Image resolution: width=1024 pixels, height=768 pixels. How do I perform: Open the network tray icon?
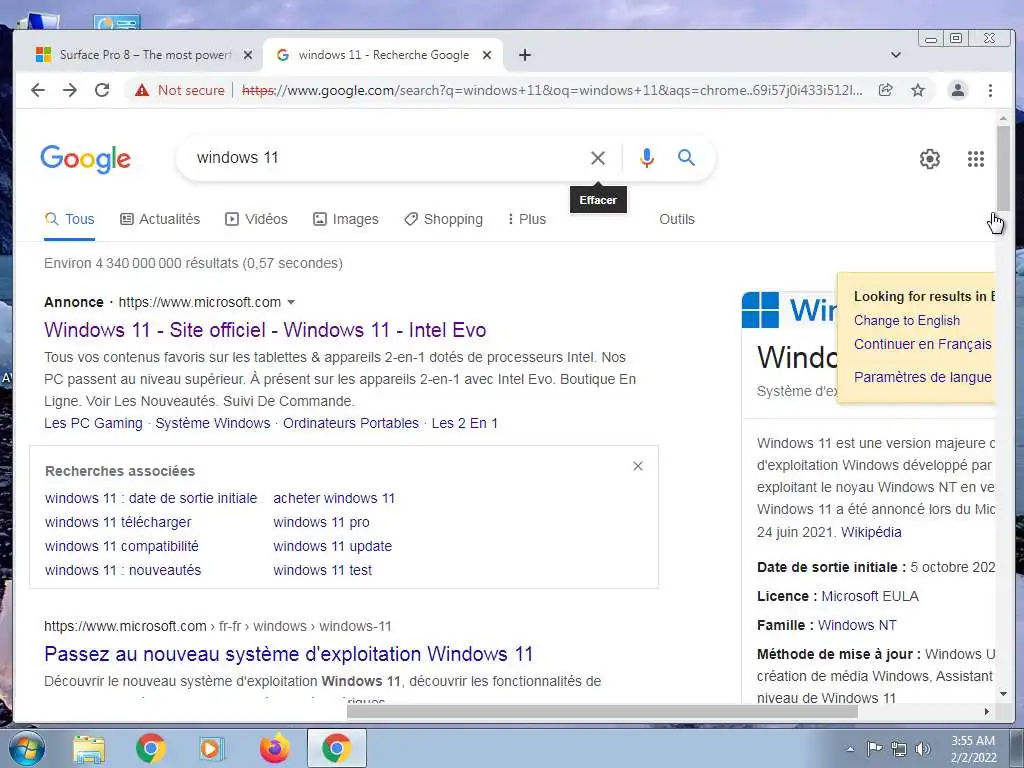pyautogui.click(x=899, y=749)
